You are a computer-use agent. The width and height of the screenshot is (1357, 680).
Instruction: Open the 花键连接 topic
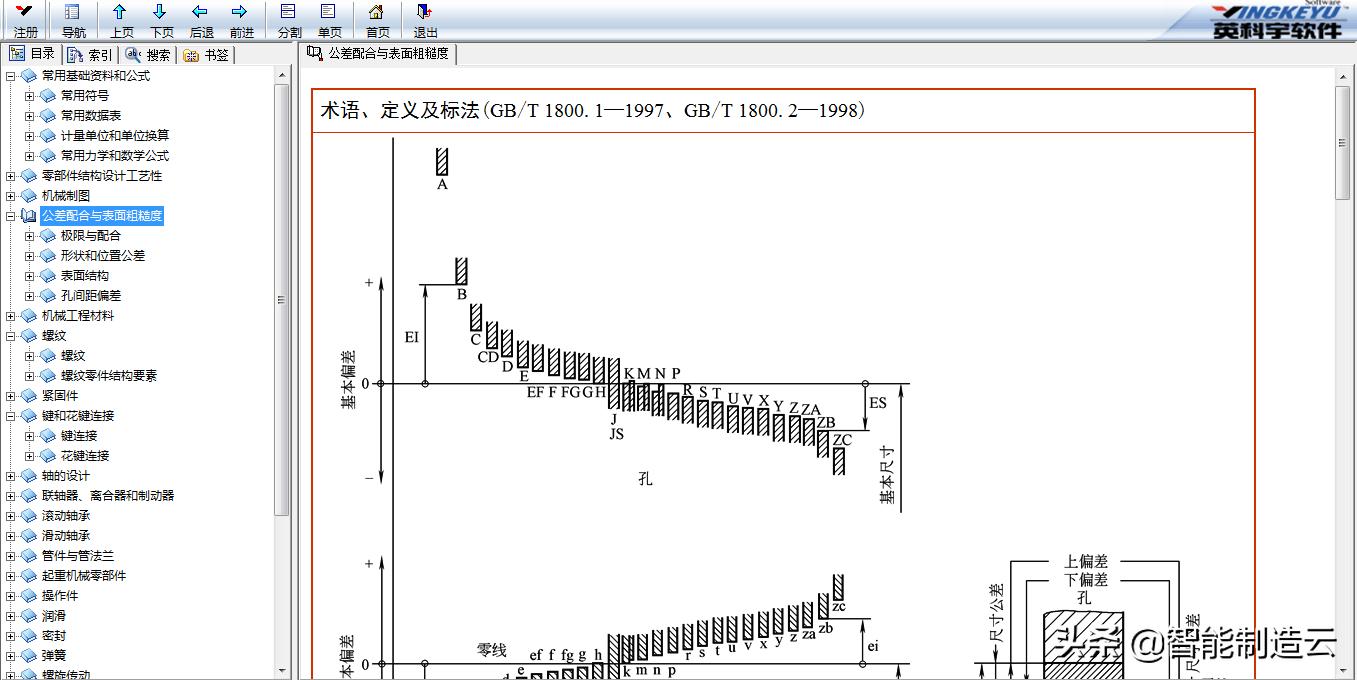click(85, 456)
